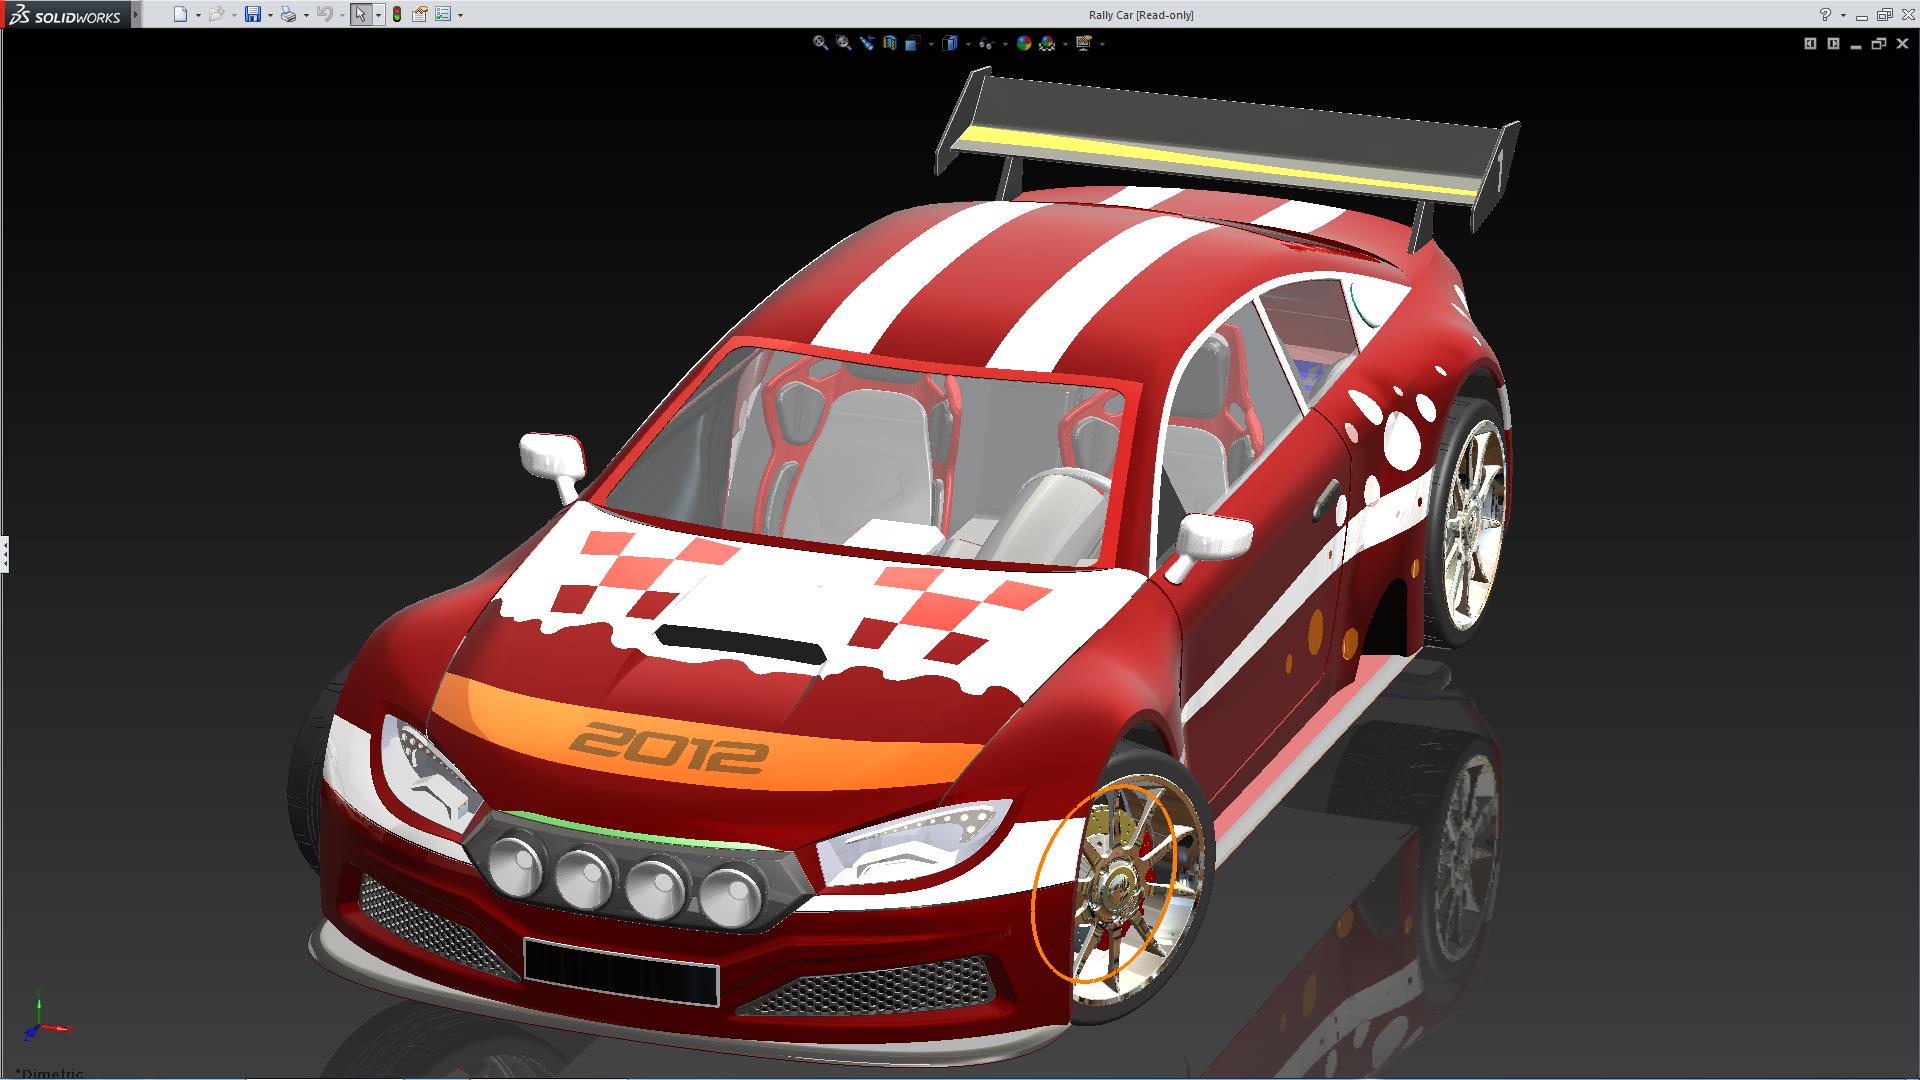Click the New document icon
Image resolution: width=1920 pixels, height=1080 pixels.
[x=180, y=14]
